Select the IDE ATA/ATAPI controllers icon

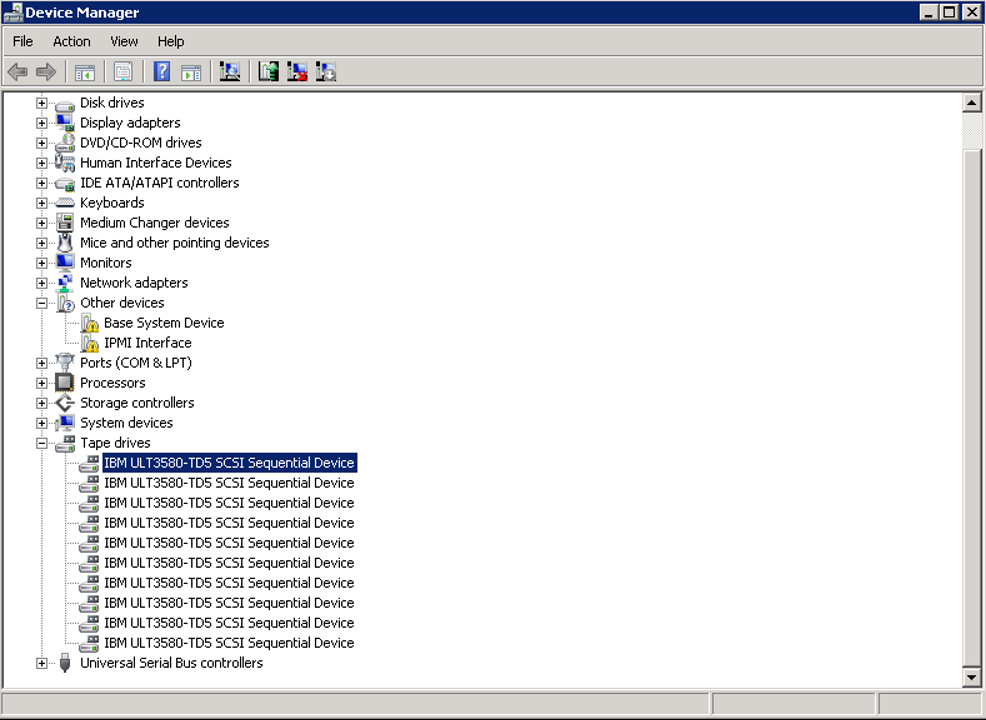pos(65,183)
